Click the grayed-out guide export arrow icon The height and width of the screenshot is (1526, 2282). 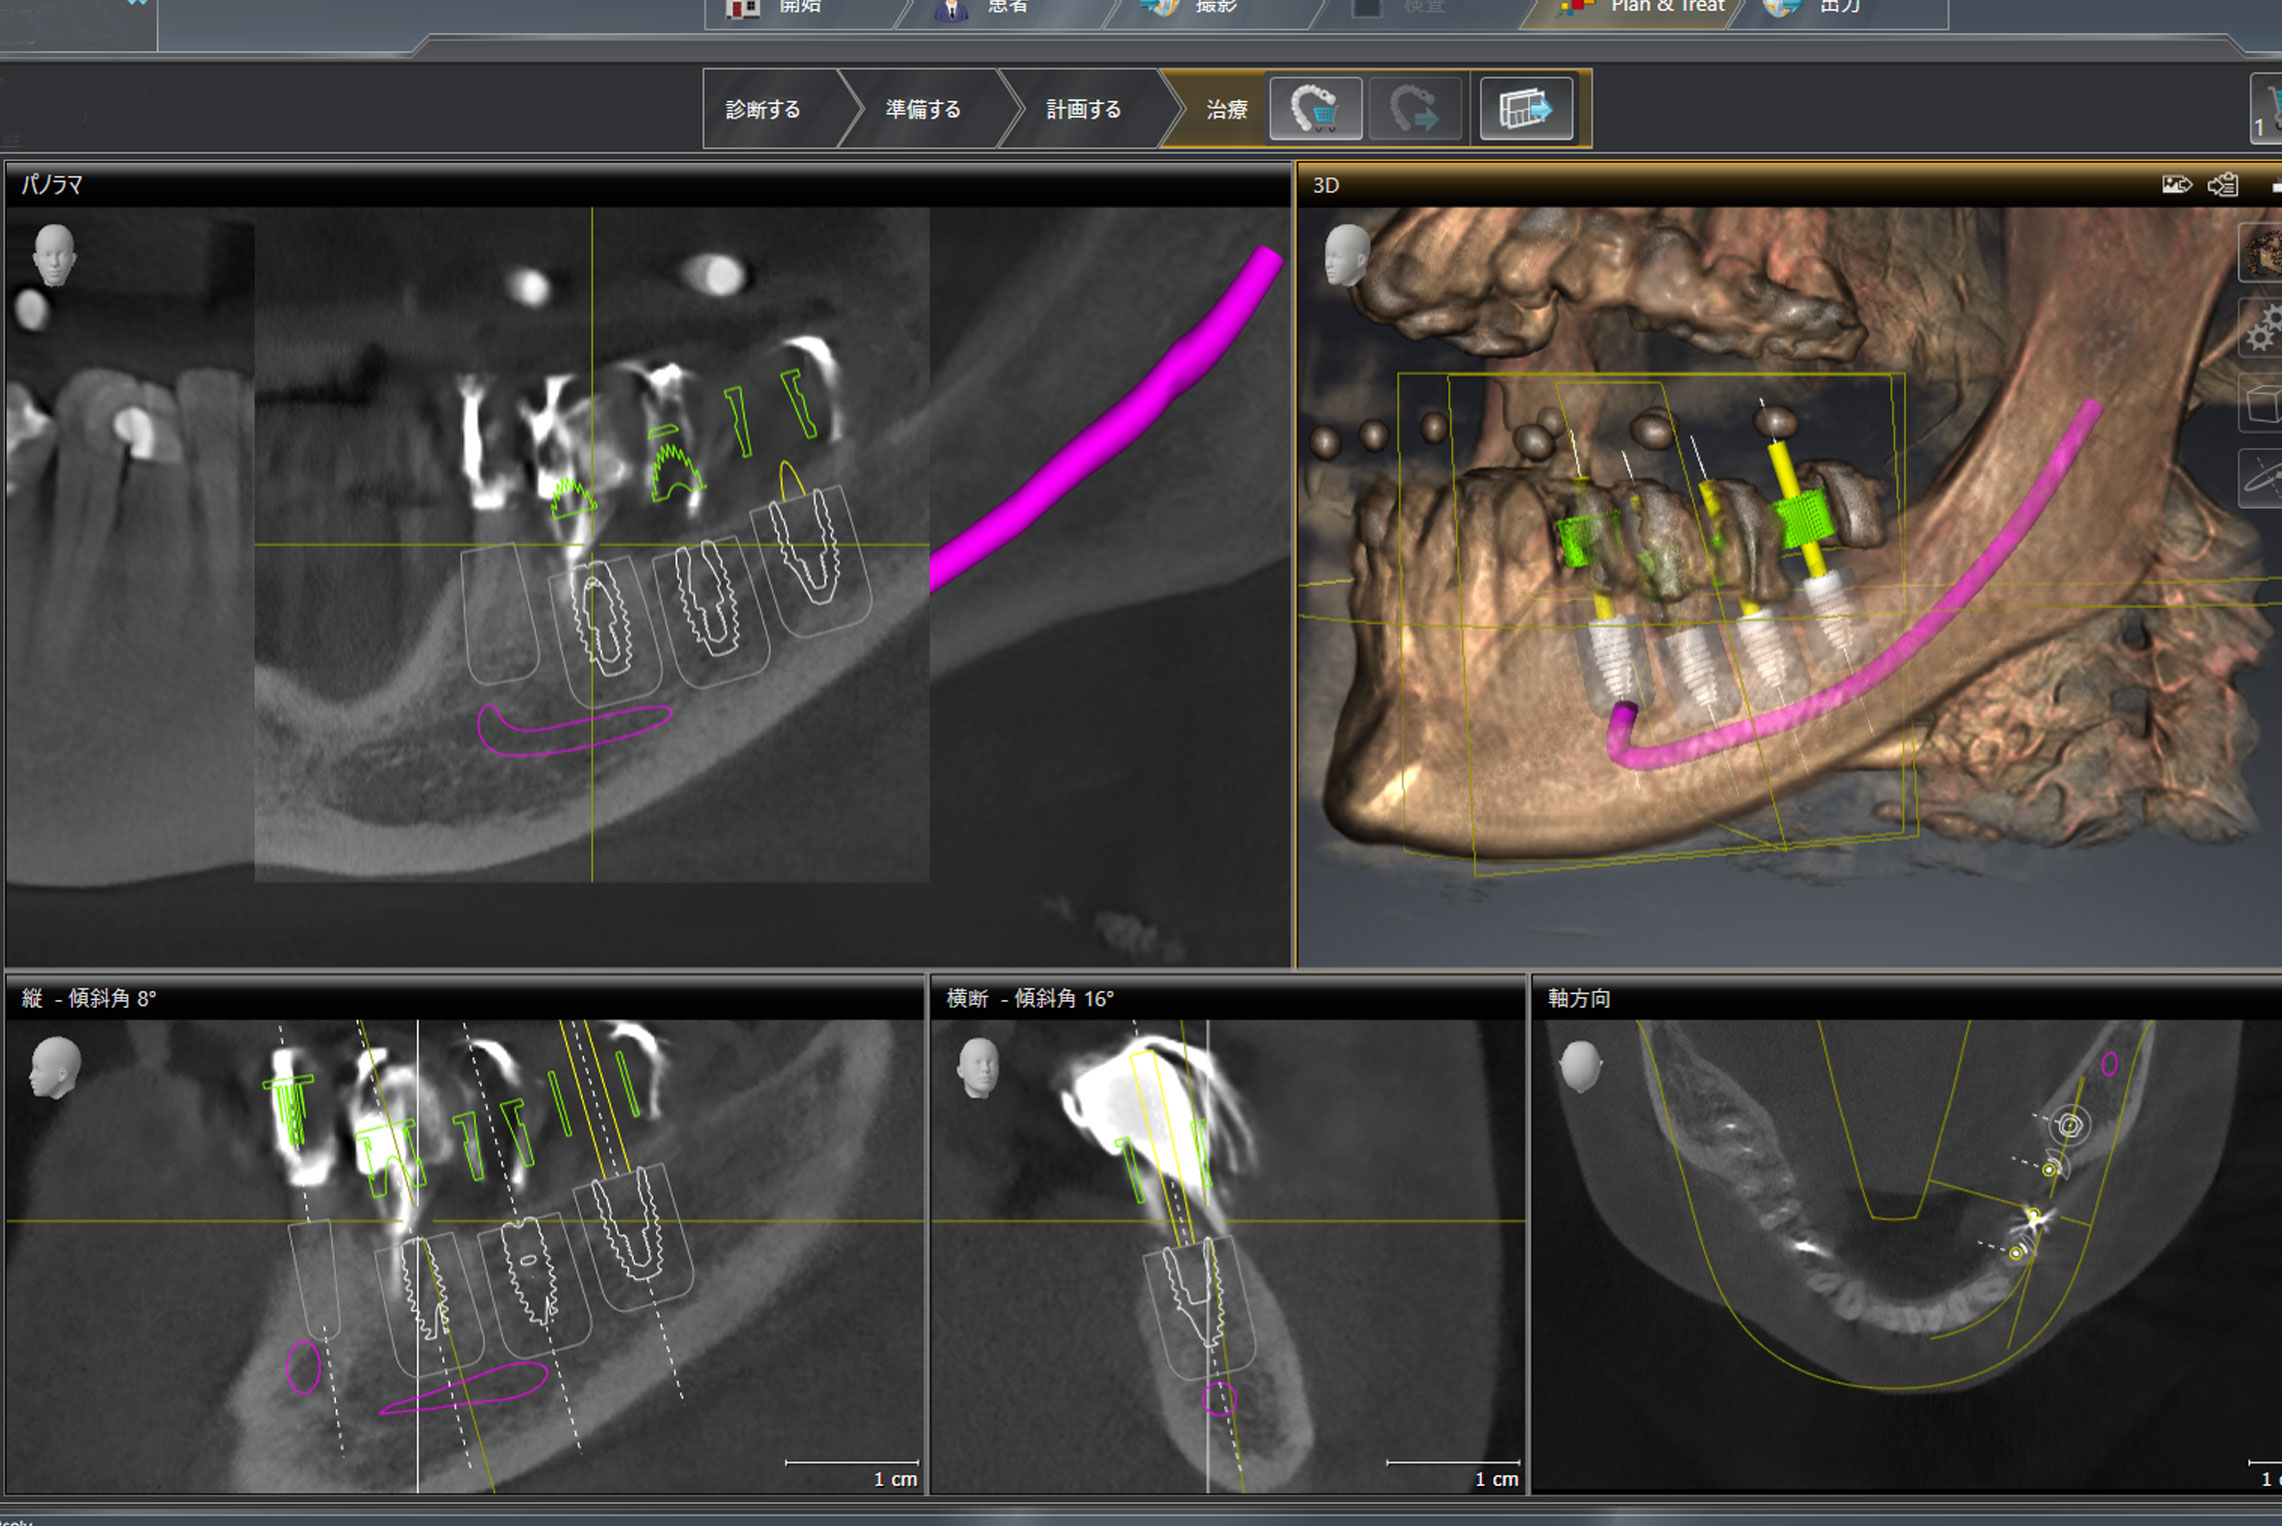[x=1414, y=109]
